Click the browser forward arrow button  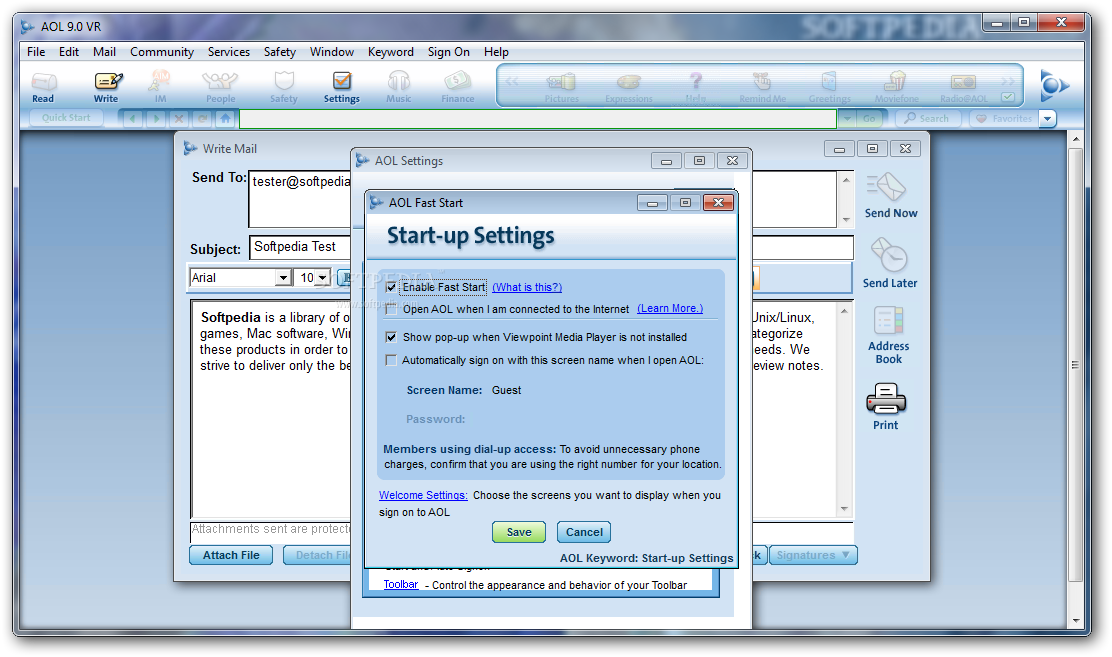(156, 118)
